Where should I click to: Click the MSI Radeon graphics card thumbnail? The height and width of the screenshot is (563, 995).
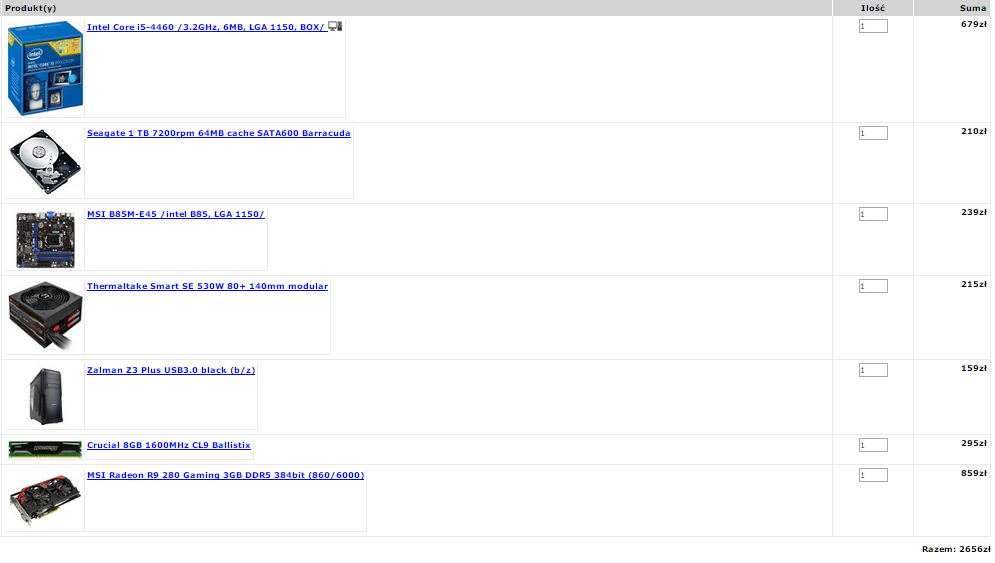click(45, 500)
